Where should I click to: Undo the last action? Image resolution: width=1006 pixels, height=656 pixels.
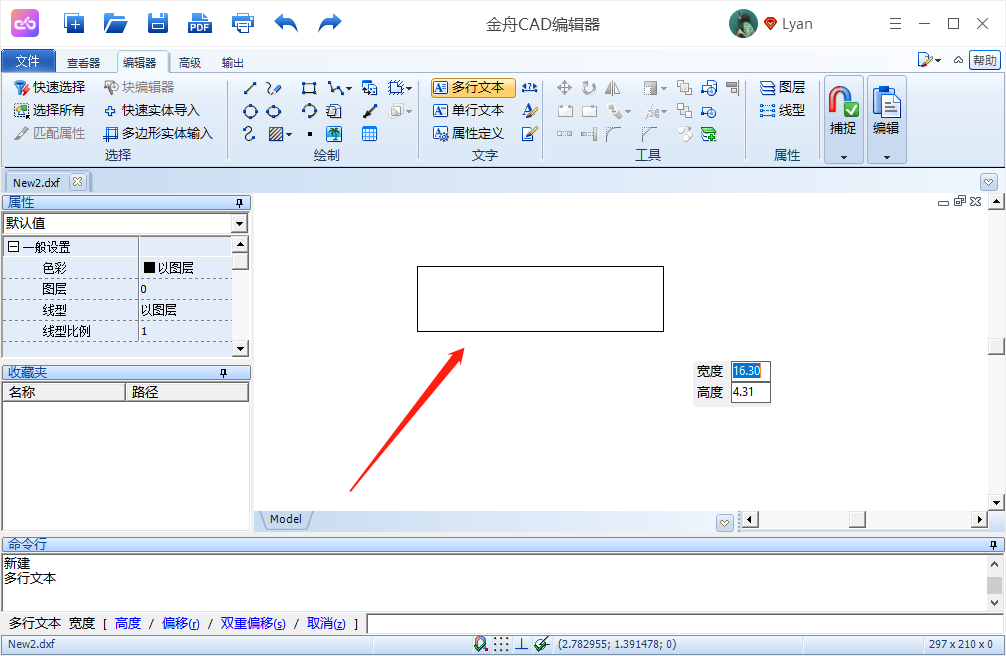(x=286, y=23)
